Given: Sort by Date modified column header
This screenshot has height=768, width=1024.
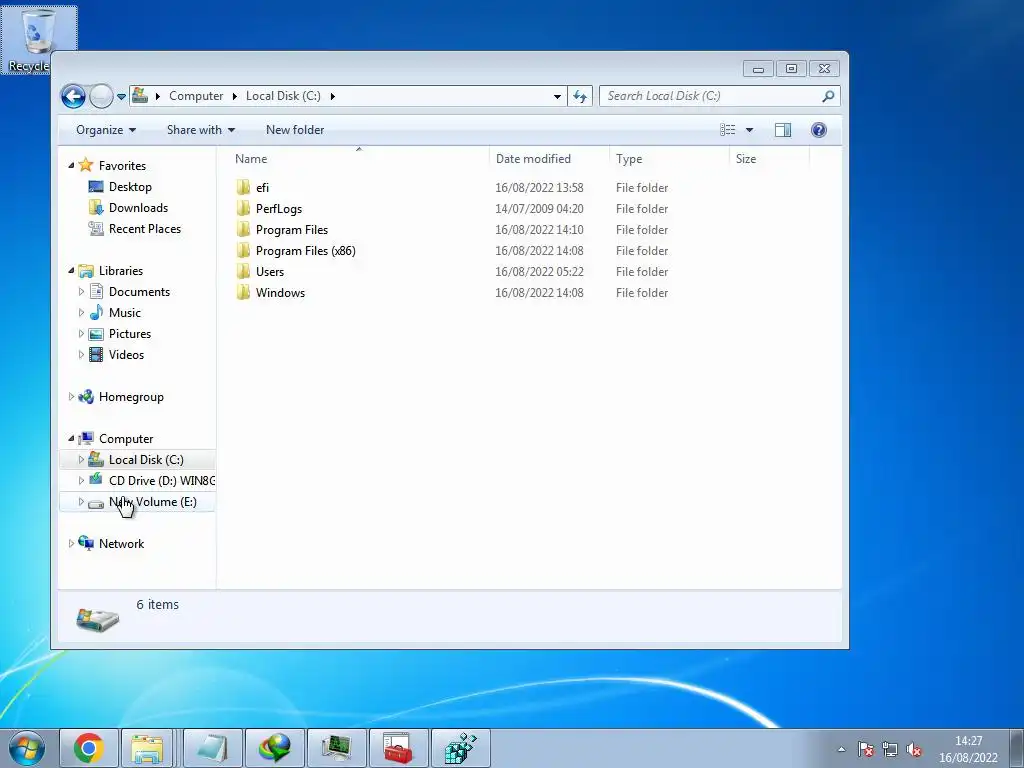Looking at the screenshot, I should point(533,159).
